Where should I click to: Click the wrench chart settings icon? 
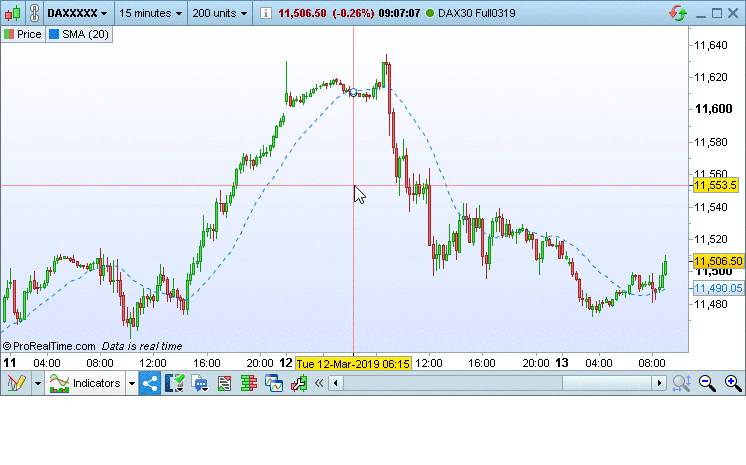[x=298, y=383]
